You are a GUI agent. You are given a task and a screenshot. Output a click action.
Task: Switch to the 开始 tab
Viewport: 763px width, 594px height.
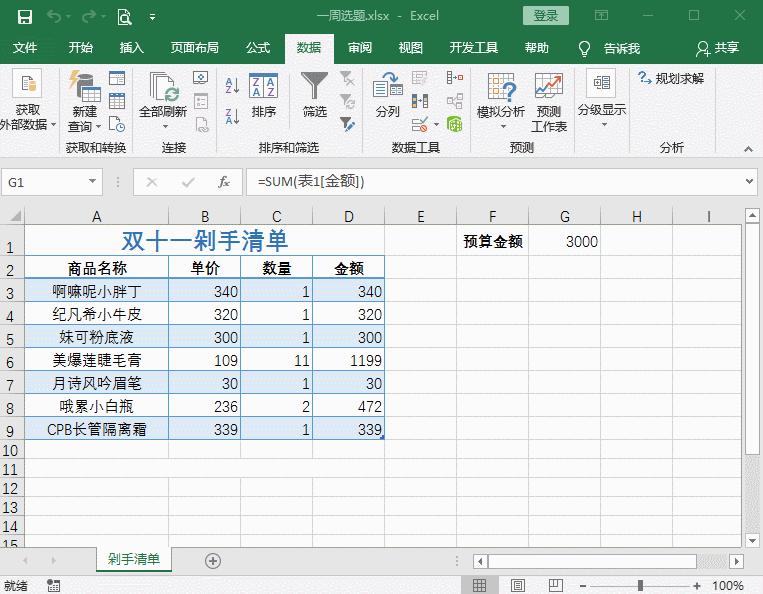[x=80, y=48]
